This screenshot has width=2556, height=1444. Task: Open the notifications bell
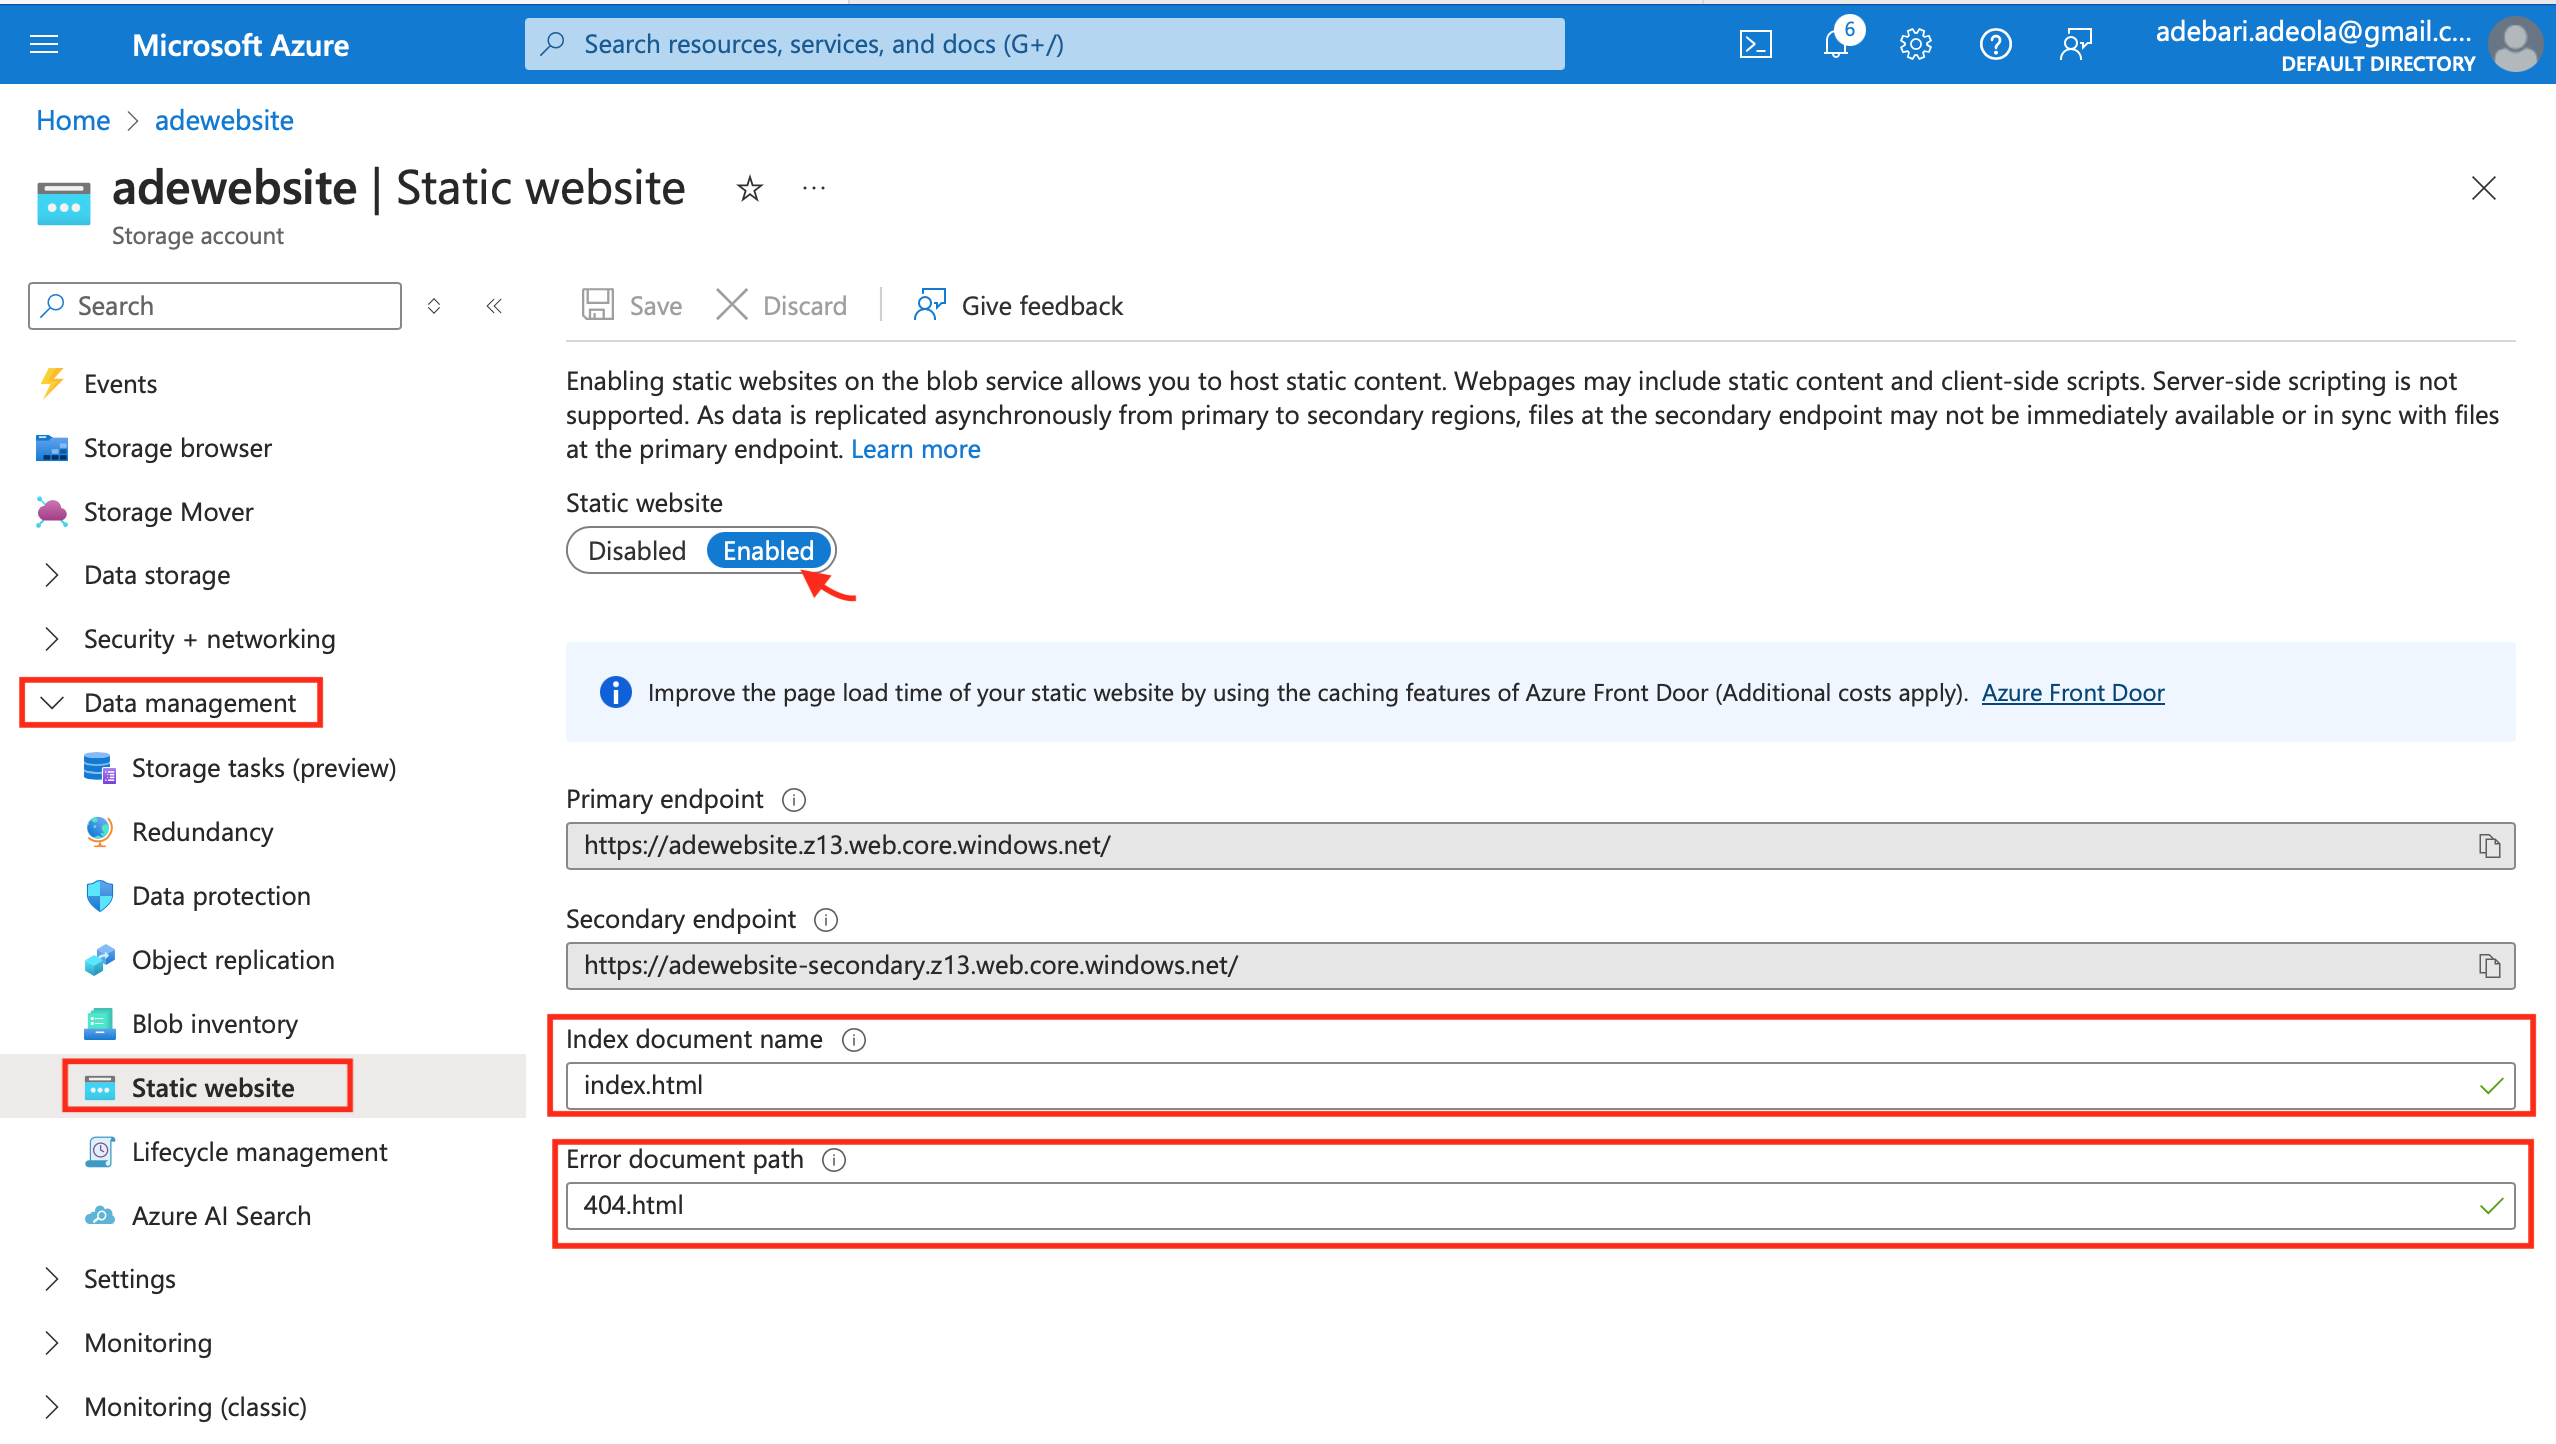click(x=1835, y=44)
